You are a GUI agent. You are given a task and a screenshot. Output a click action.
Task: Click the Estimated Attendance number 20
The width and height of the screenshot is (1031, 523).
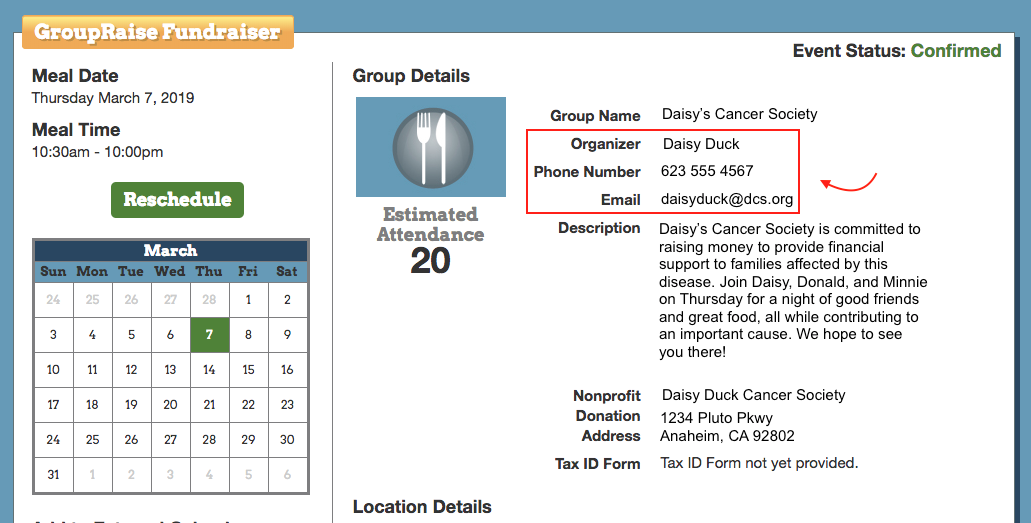(x=430, y=261)
